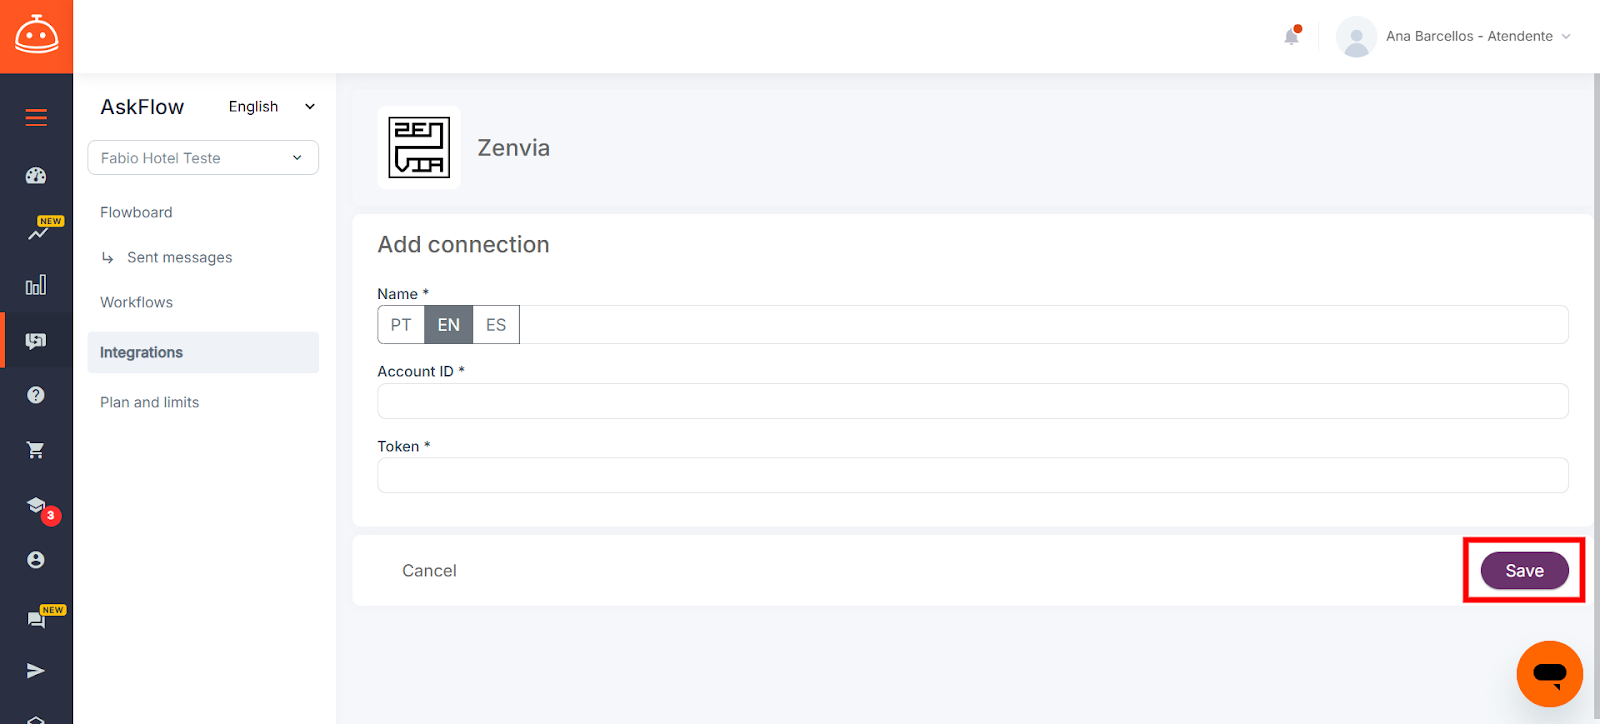Click the help question mark icon

pyautogui.click(x=36, y=395)
